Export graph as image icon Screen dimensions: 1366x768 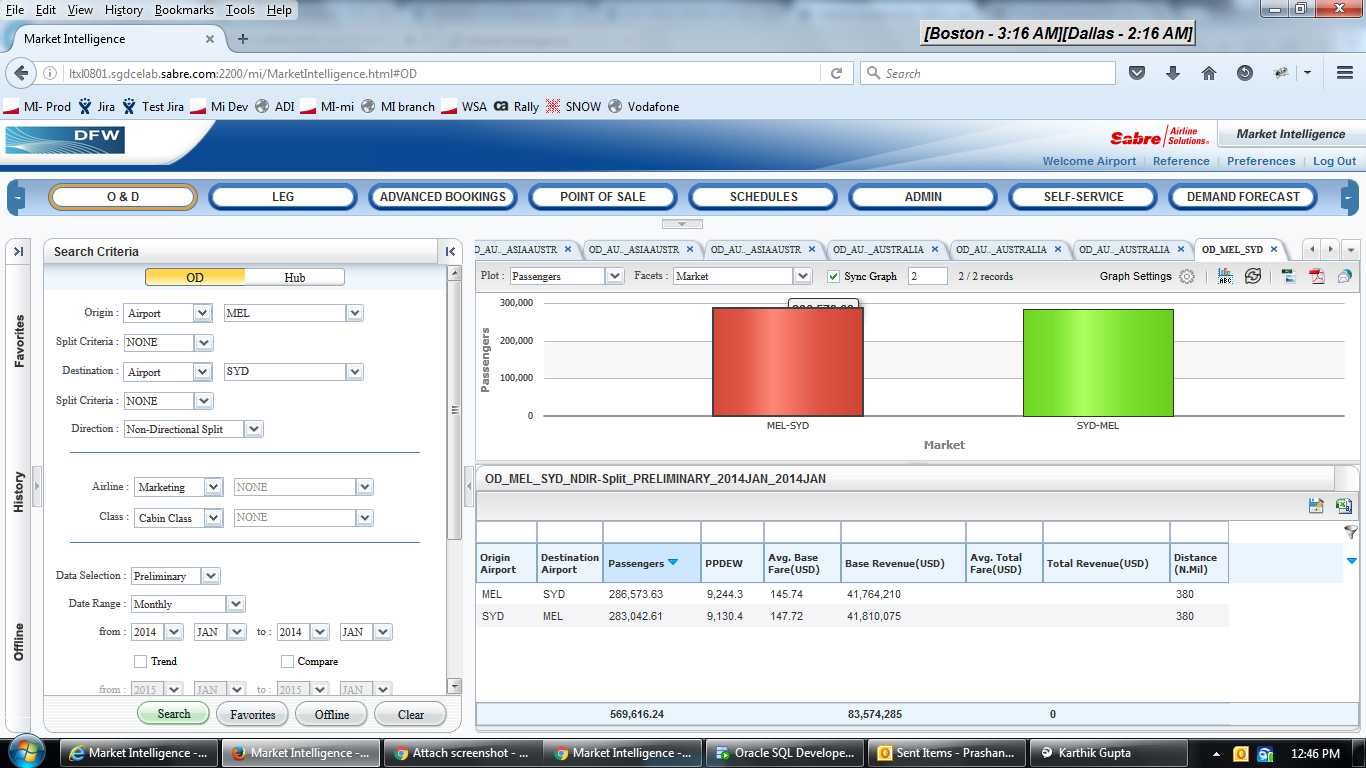1289,277
